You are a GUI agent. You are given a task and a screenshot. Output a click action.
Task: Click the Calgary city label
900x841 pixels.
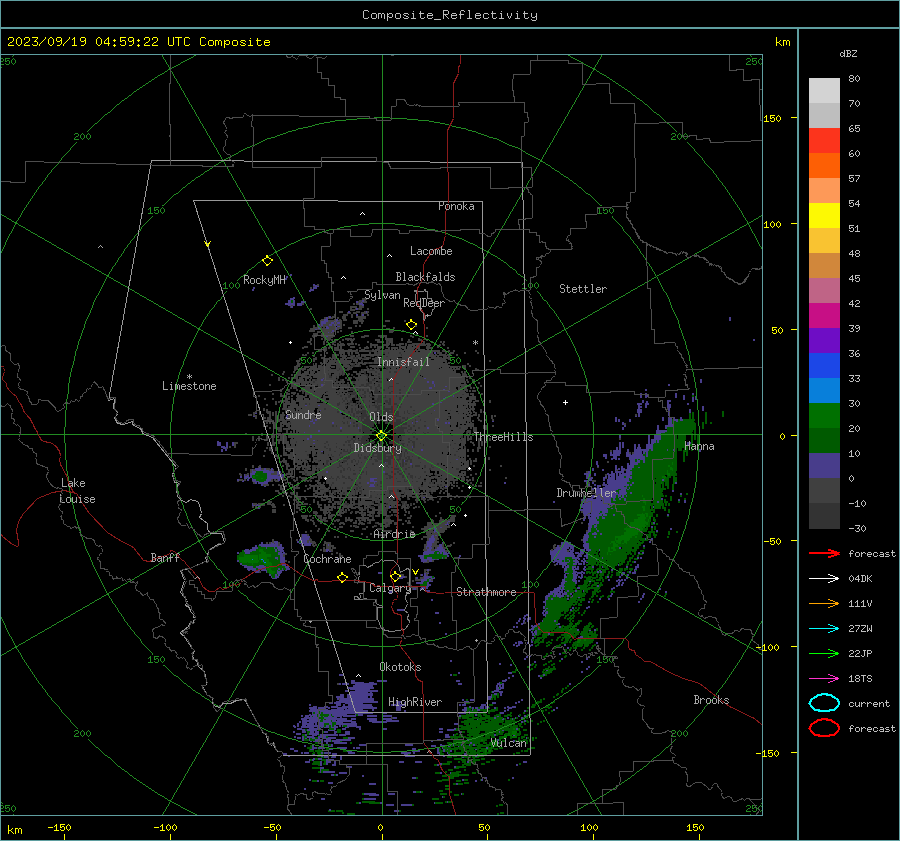[x=390, y=588]
